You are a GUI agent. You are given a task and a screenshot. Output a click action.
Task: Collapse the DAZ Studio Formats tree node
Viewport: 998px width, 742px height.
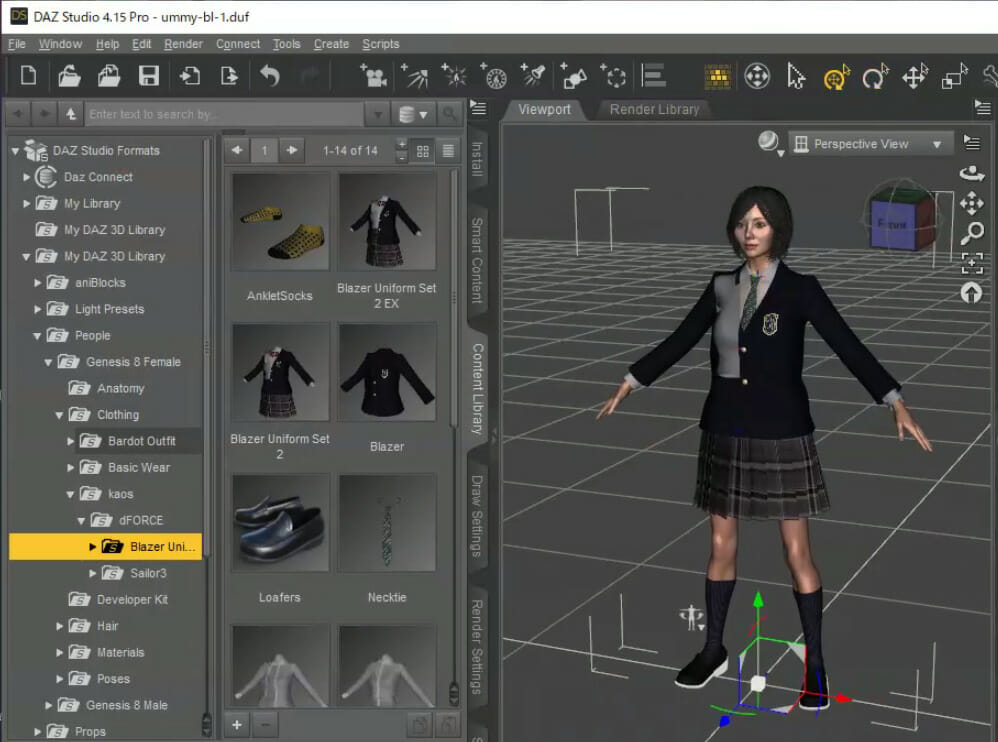(15, 151)
